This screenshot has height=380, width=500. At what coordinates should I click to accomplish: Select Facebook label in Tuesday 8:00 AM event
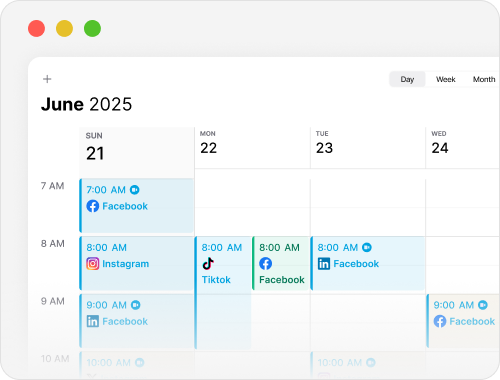(356, 264)
